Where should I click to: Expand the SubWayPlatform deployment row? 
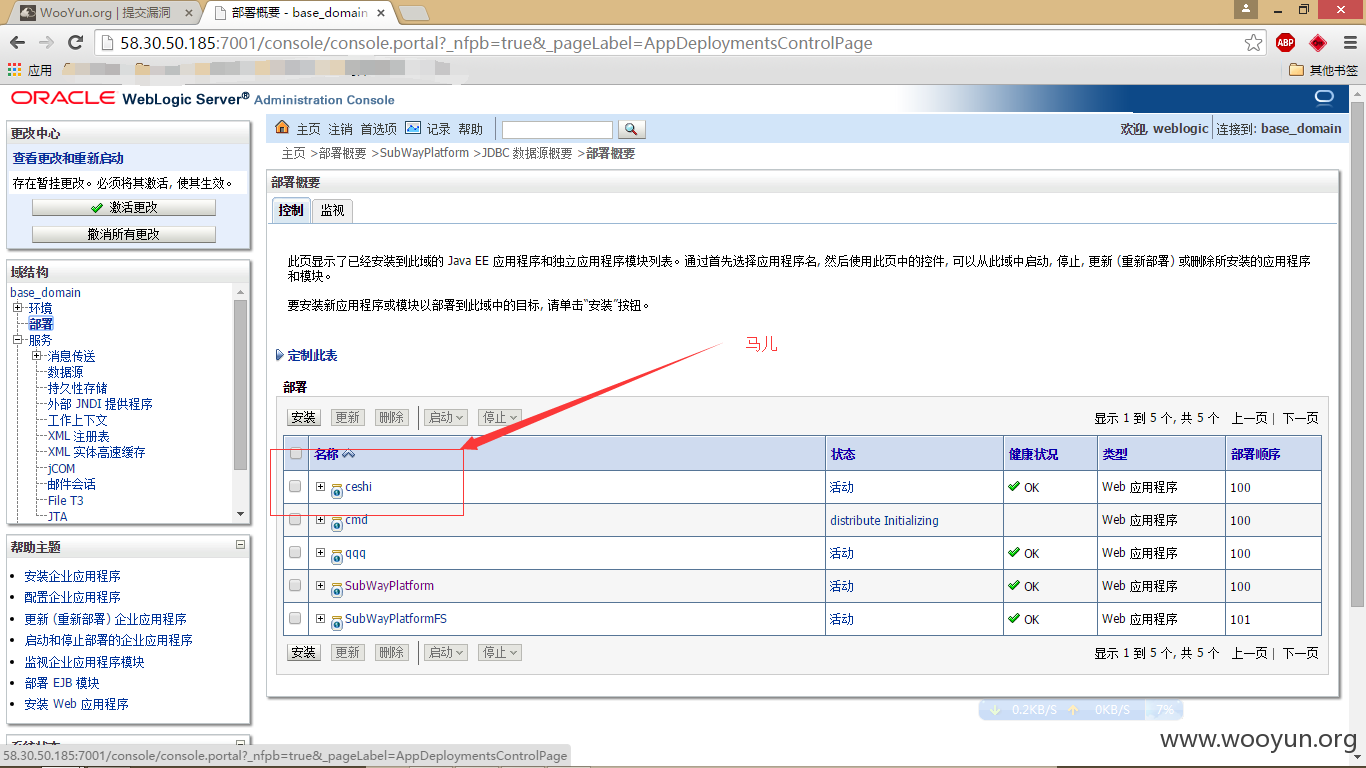tap(320, 585)
